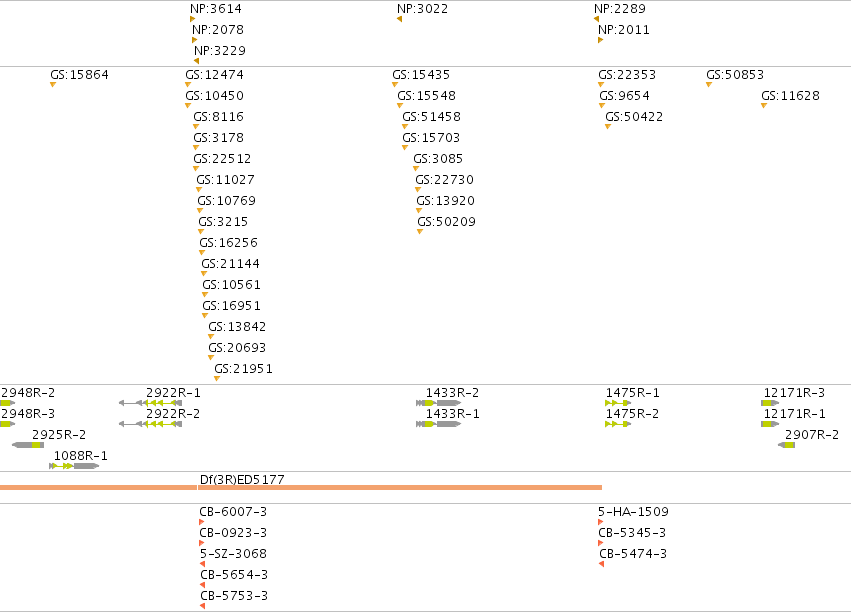Select the GS:50422 insertion label
851x612 pixels.
point(634,117)
